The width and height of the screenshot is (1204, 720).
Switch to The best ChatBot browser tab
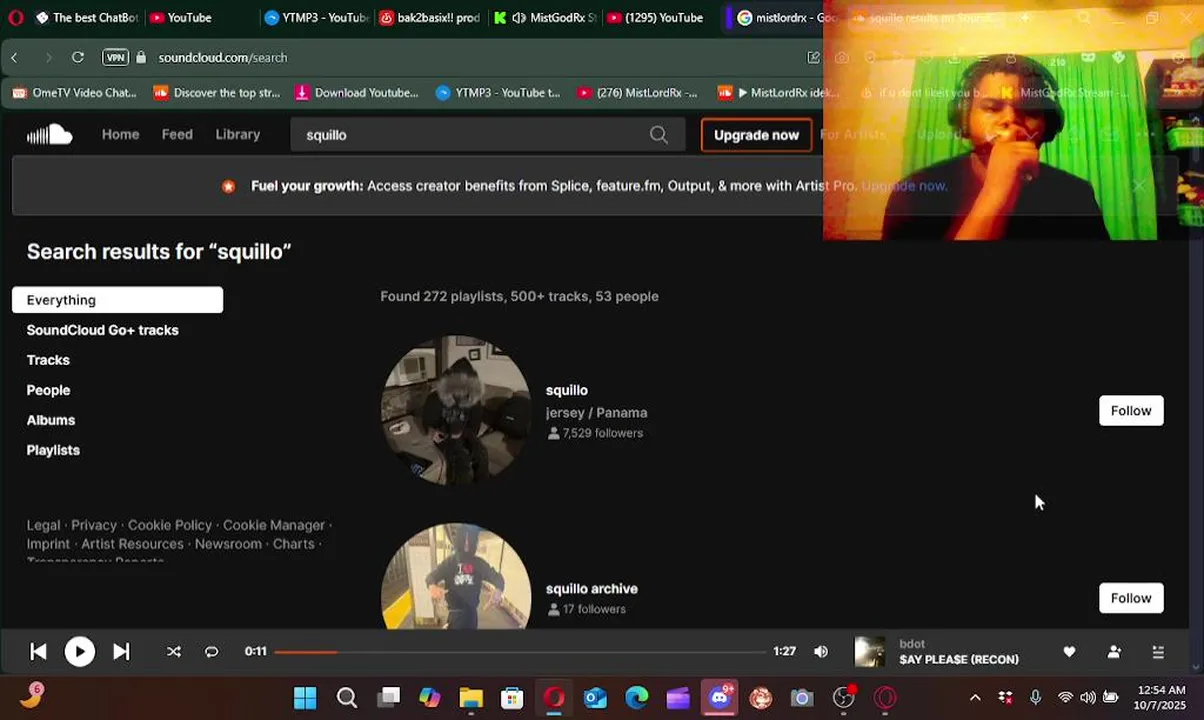(x=86, y=17)
